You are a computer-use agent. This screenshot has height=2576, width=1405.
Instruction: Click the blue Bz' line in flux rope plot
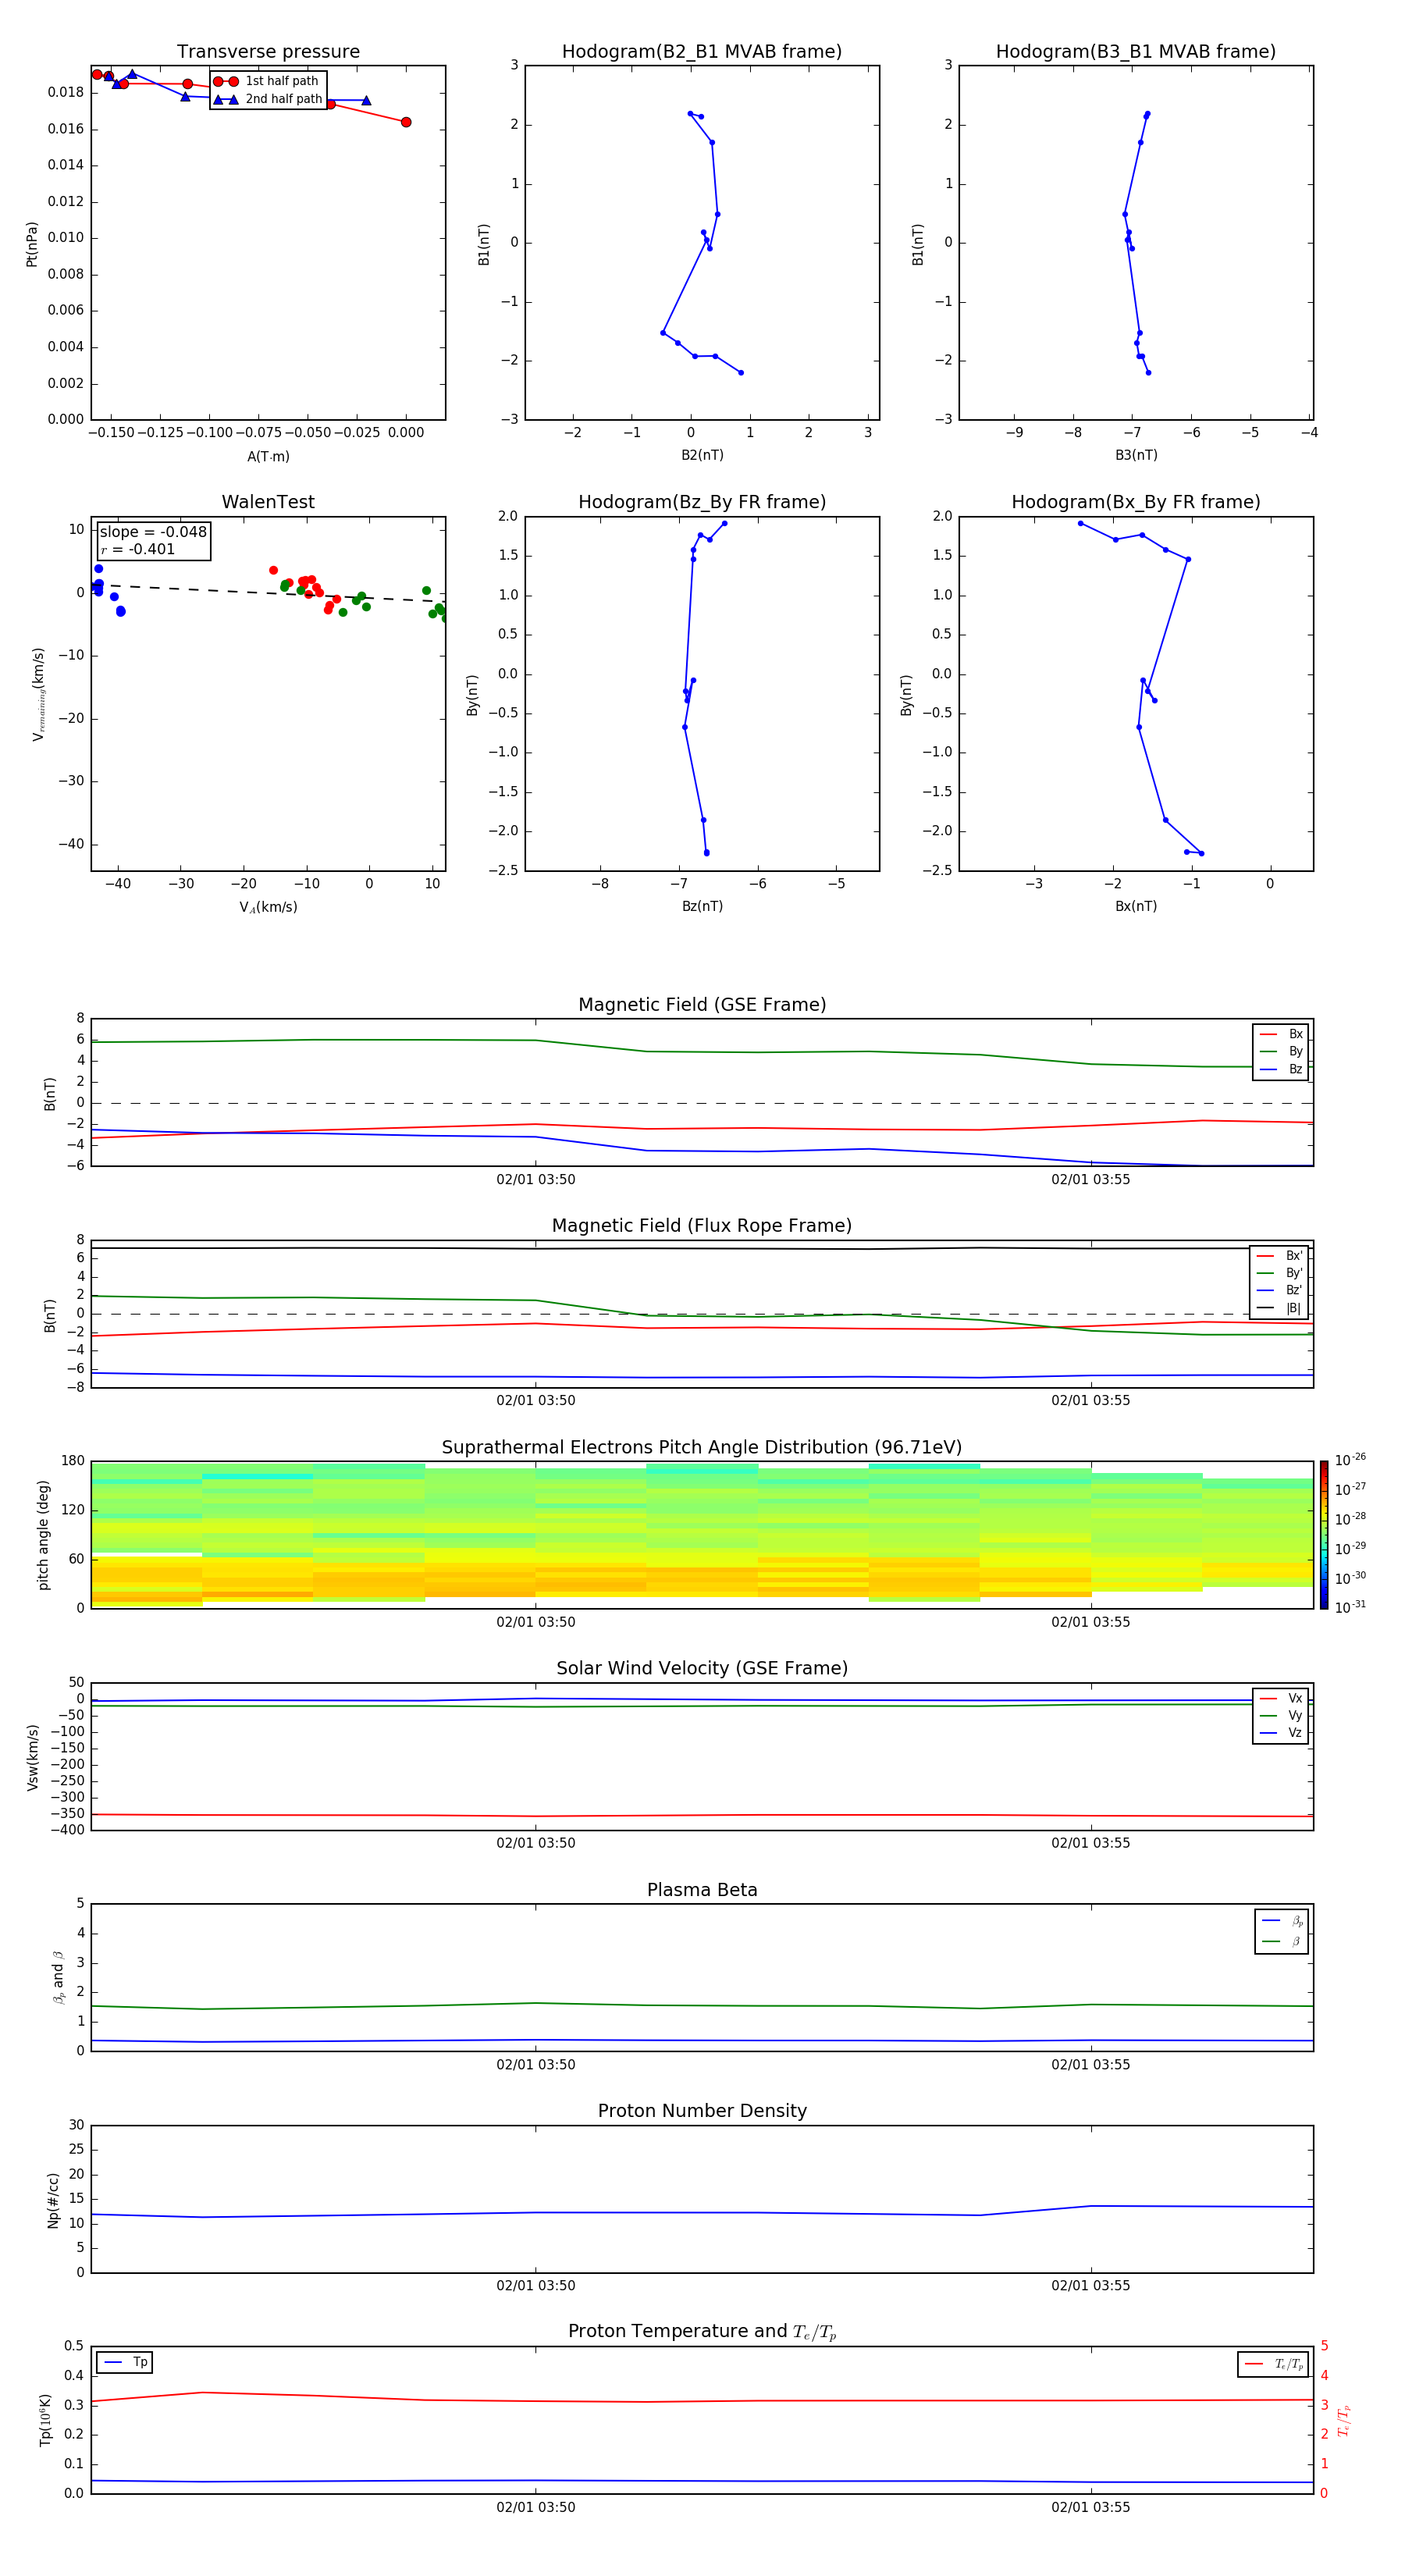pos(702,1377)
